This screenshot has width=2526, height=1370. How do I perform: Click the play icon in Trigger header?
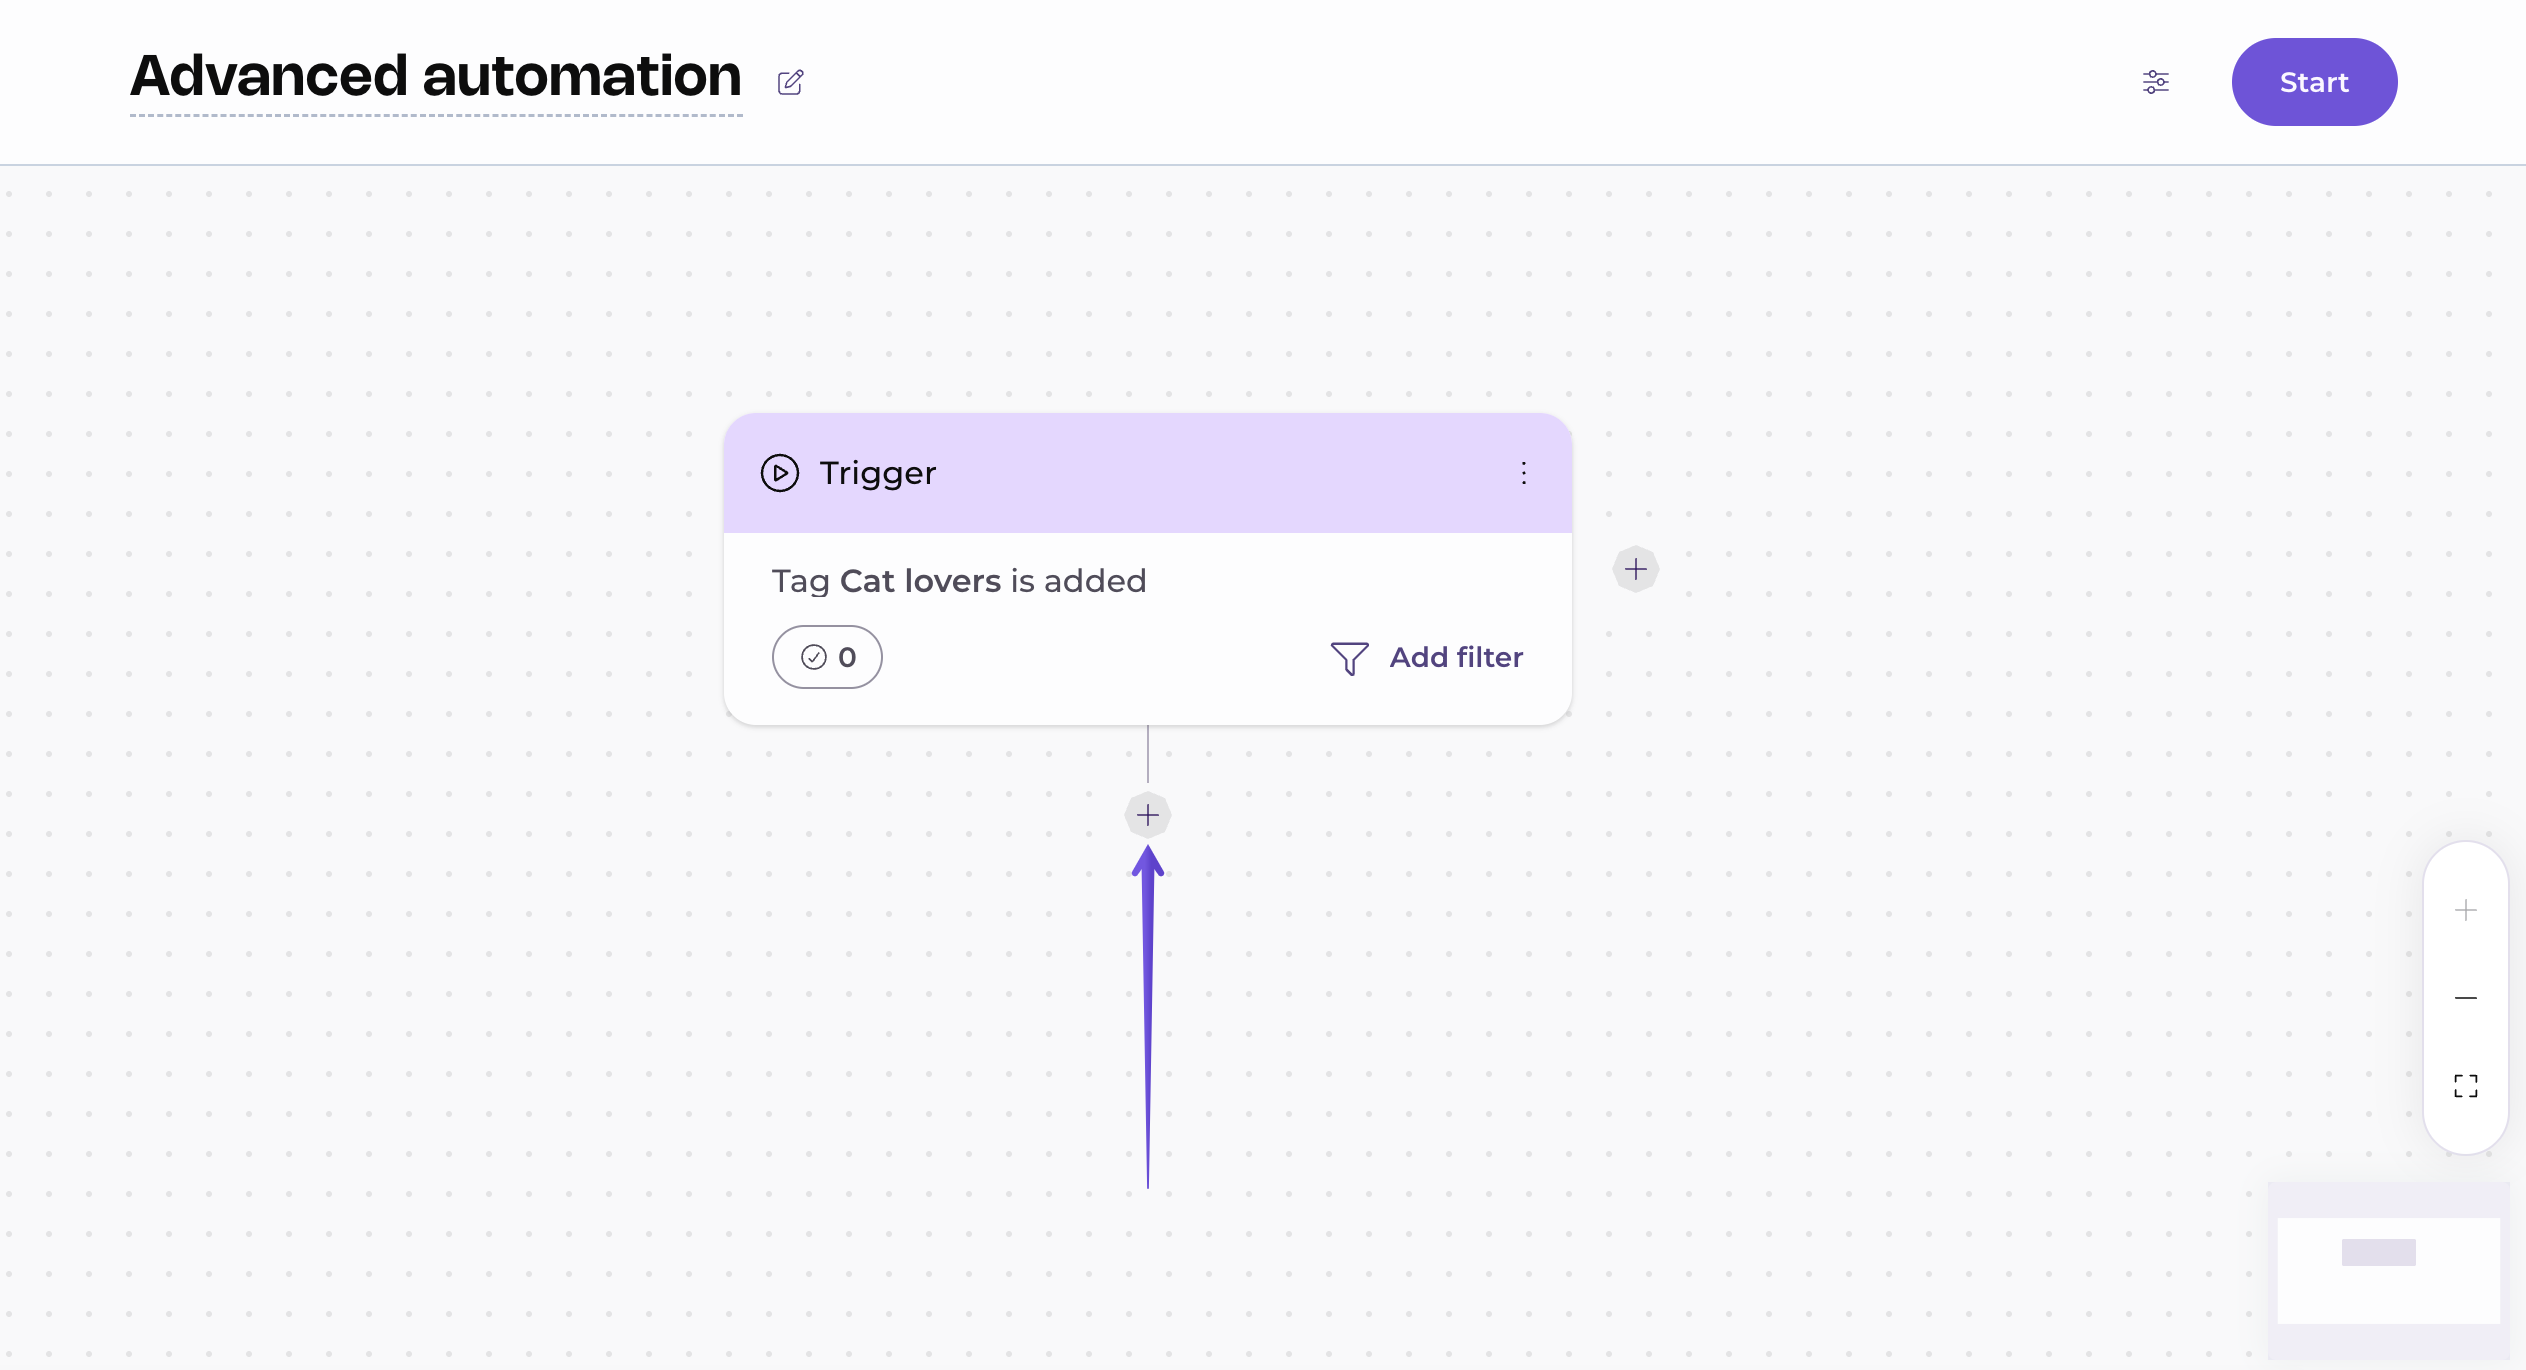pos(780,473)
